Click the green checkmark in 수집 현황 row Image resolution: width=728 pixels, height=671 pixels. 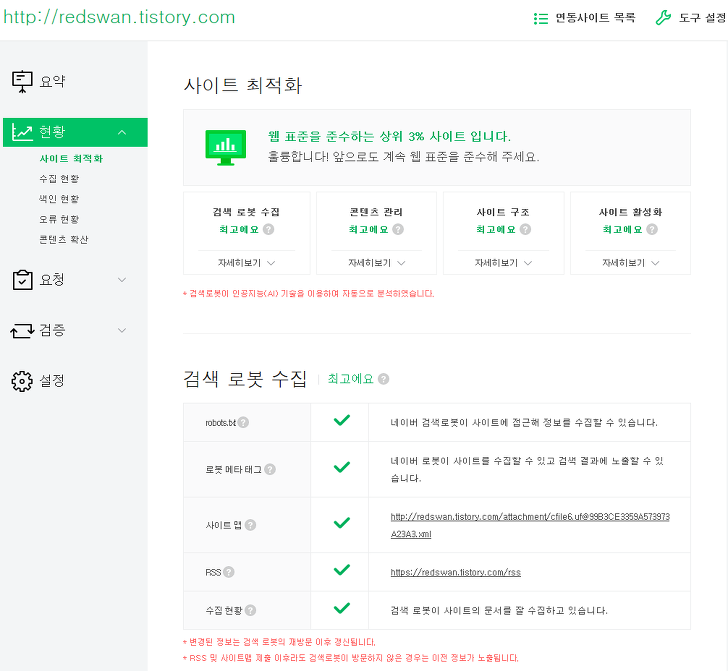(342, 608)
